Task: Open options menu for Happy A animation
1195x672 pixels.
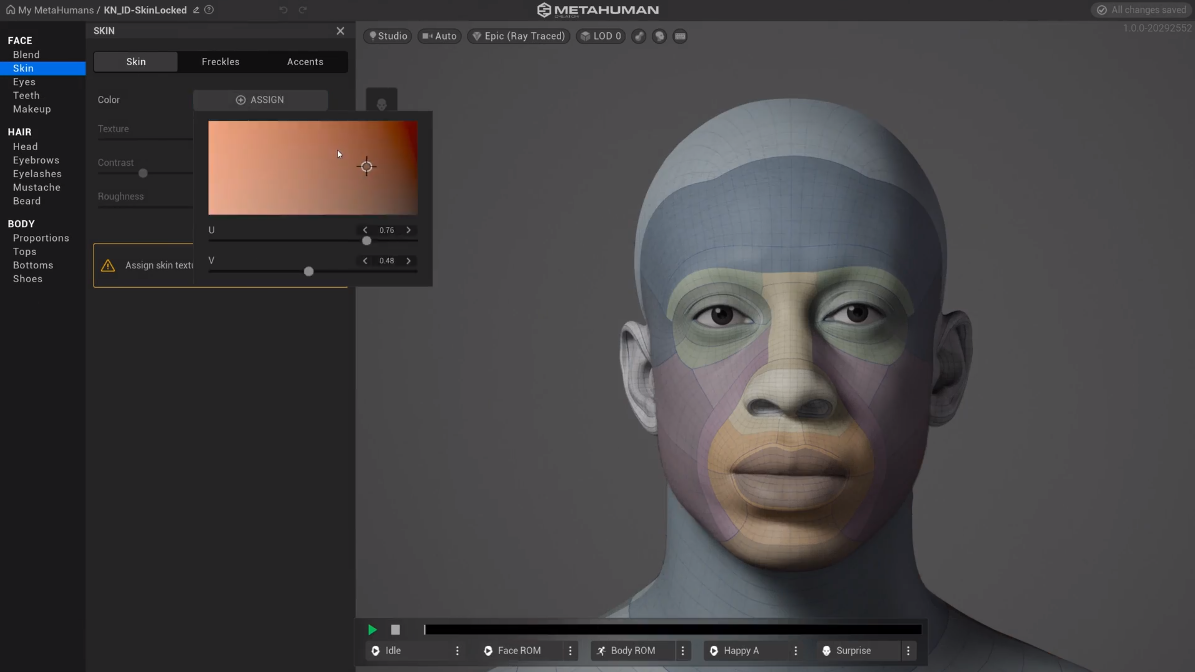Action: pyautogui.click(x=796, y=651)
